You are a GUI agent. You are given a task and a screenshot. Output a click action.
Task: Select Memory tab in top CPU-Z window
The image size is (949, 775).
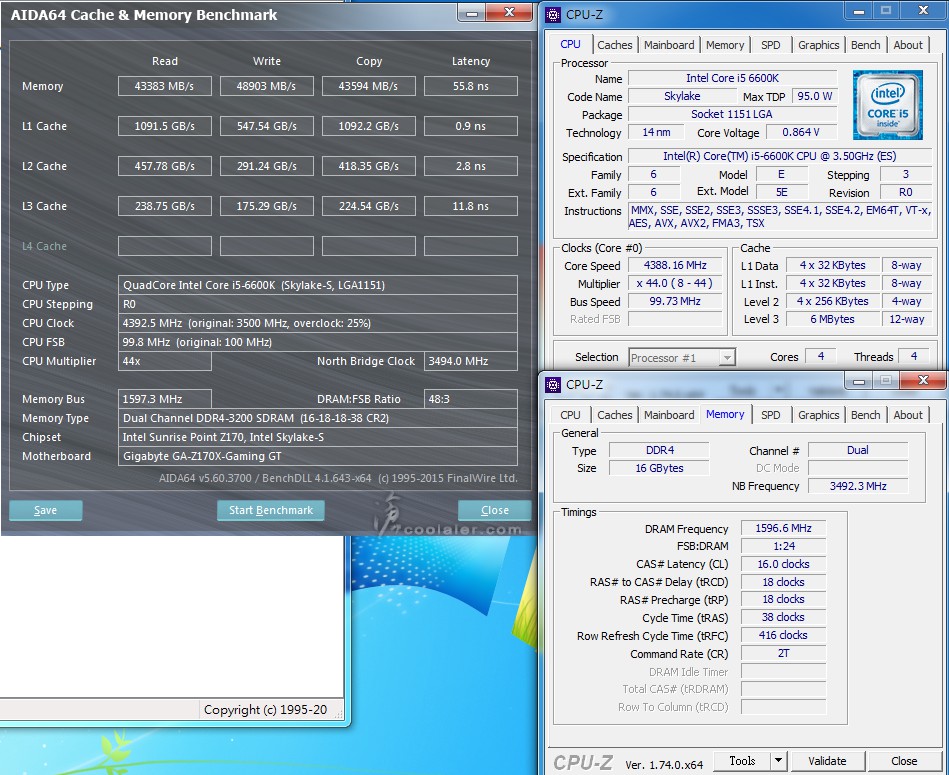pos(724,45)
